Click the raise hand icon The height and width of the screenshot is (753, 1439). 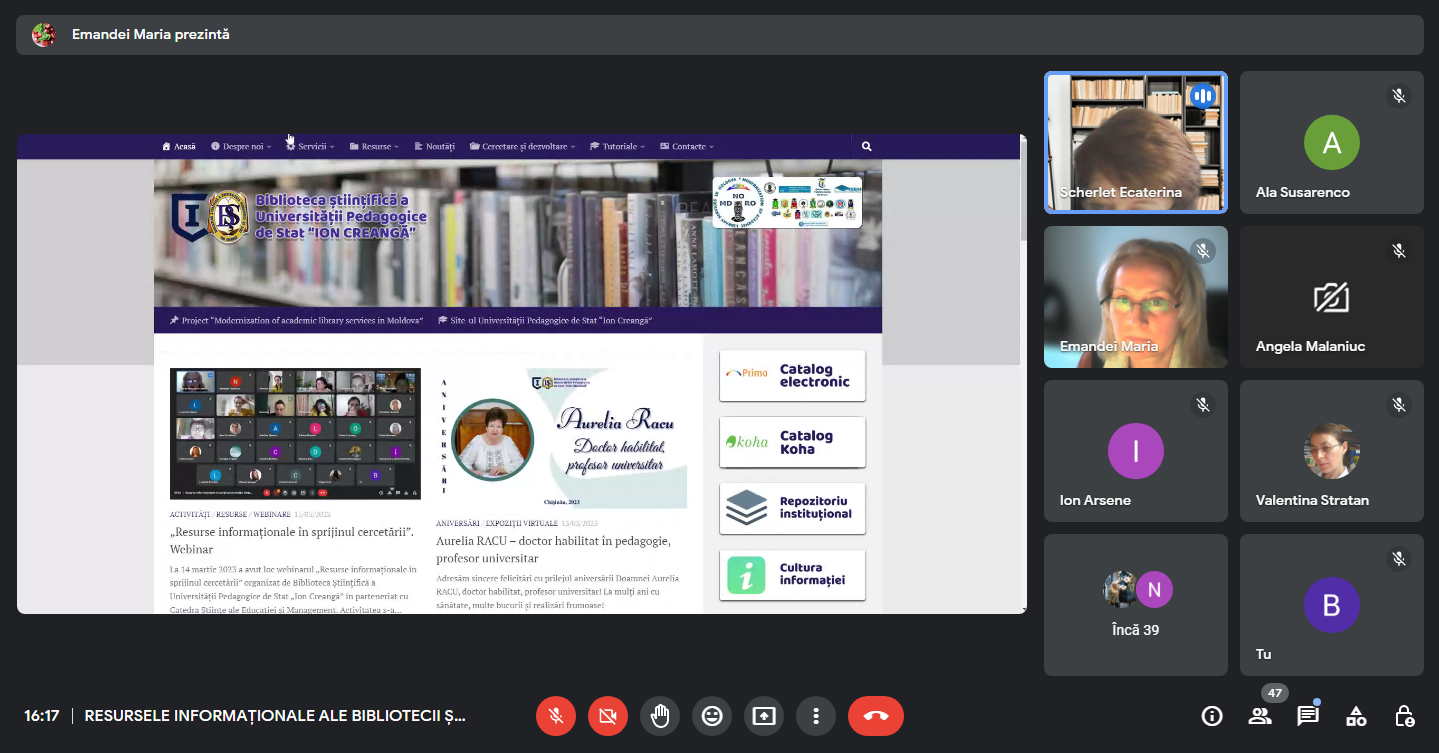click(x=660, y=716)
